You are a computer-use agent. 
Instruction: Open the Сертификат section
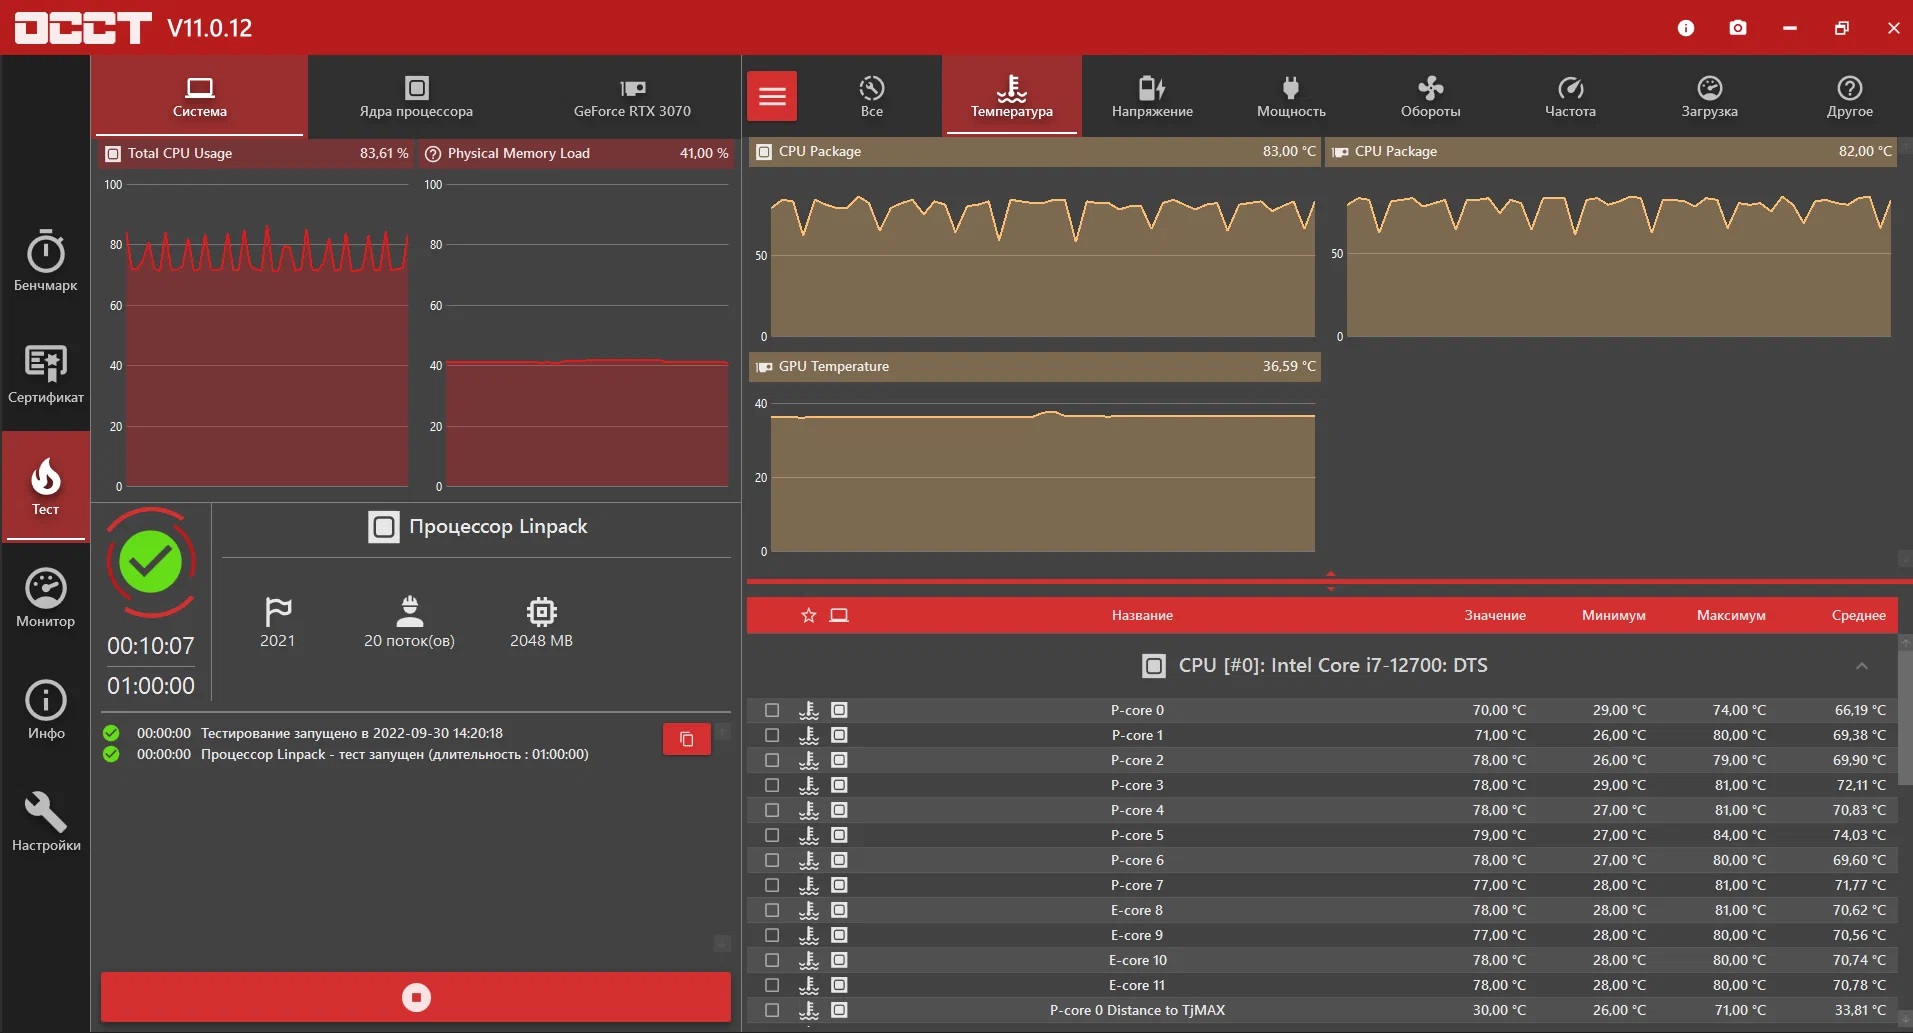46,374
